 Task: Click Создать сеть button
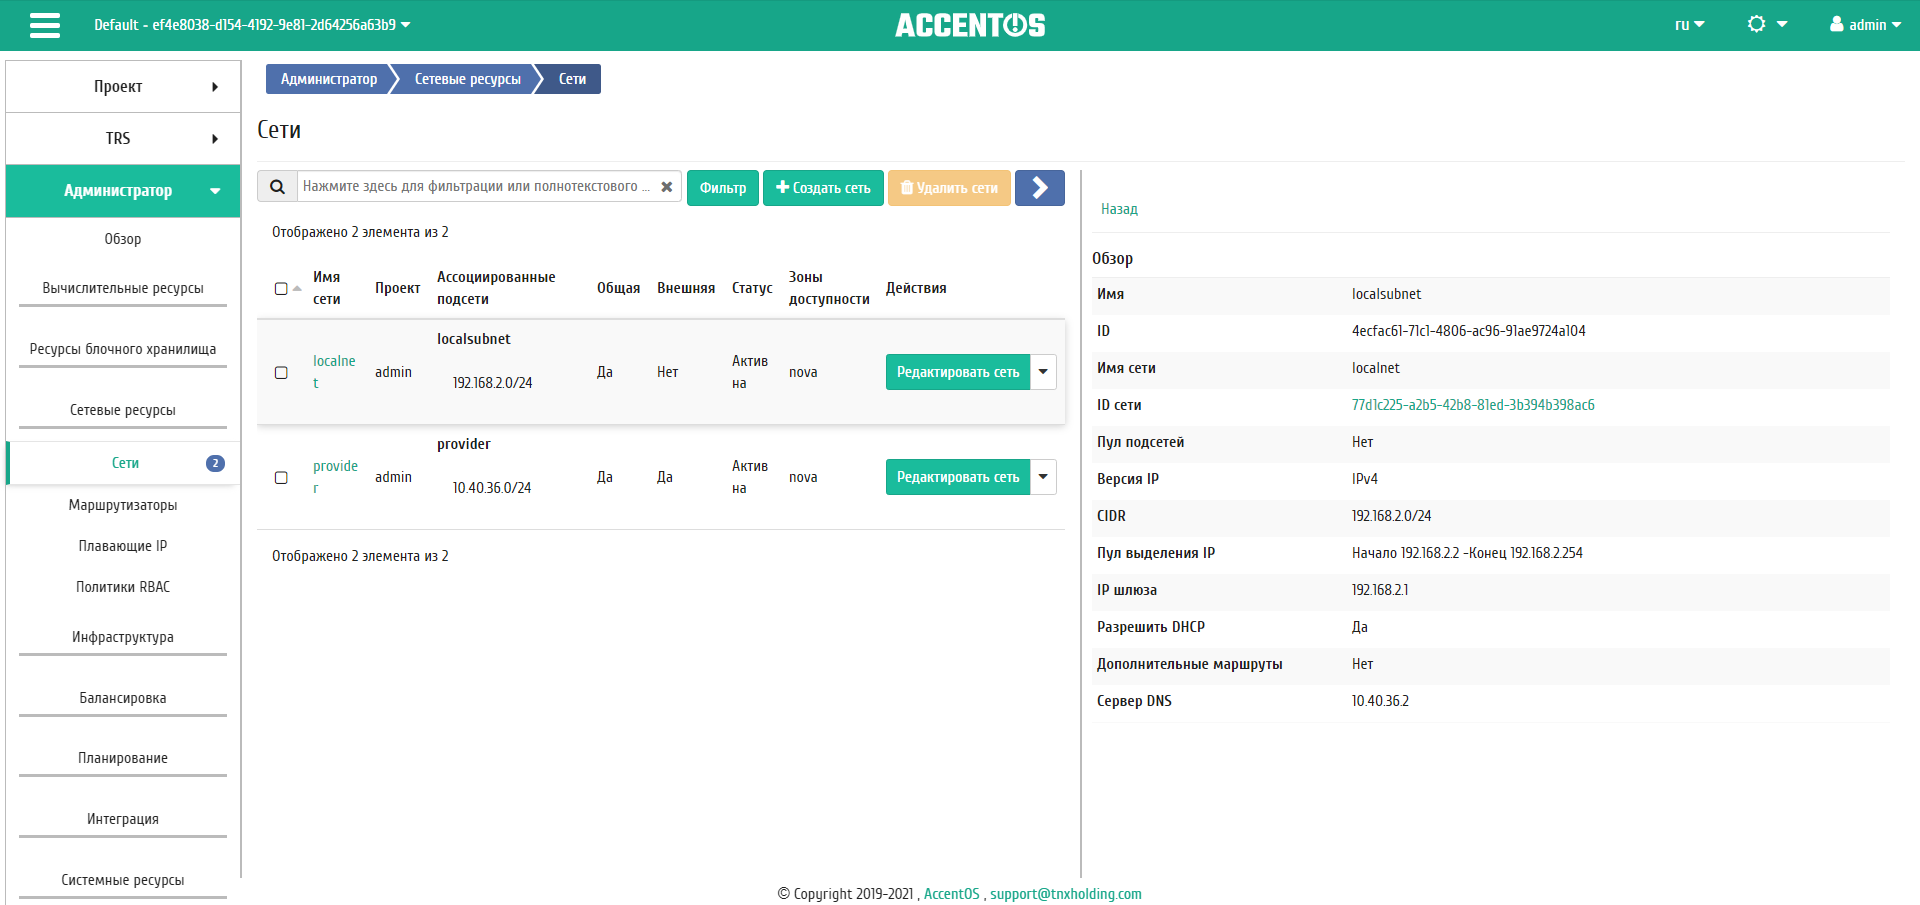pos(823,187)
